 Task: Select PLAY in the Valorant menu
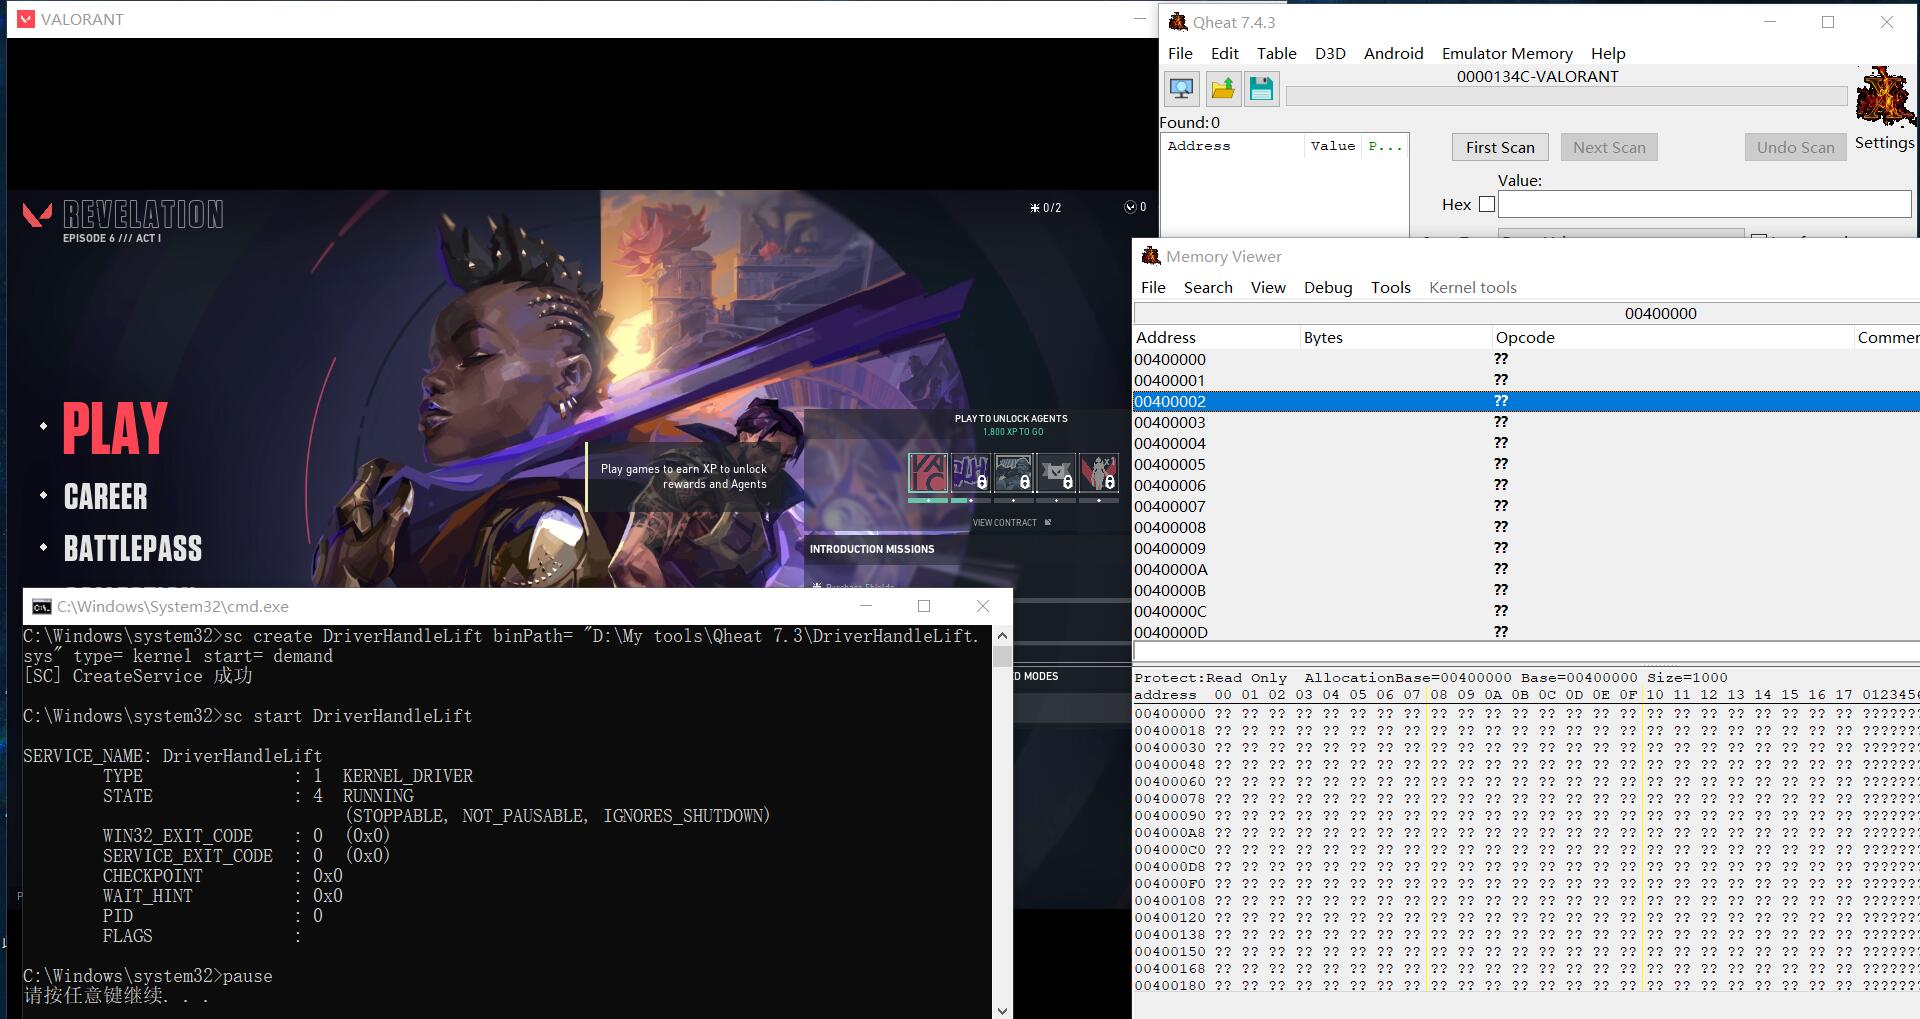(x=113, y=427)
